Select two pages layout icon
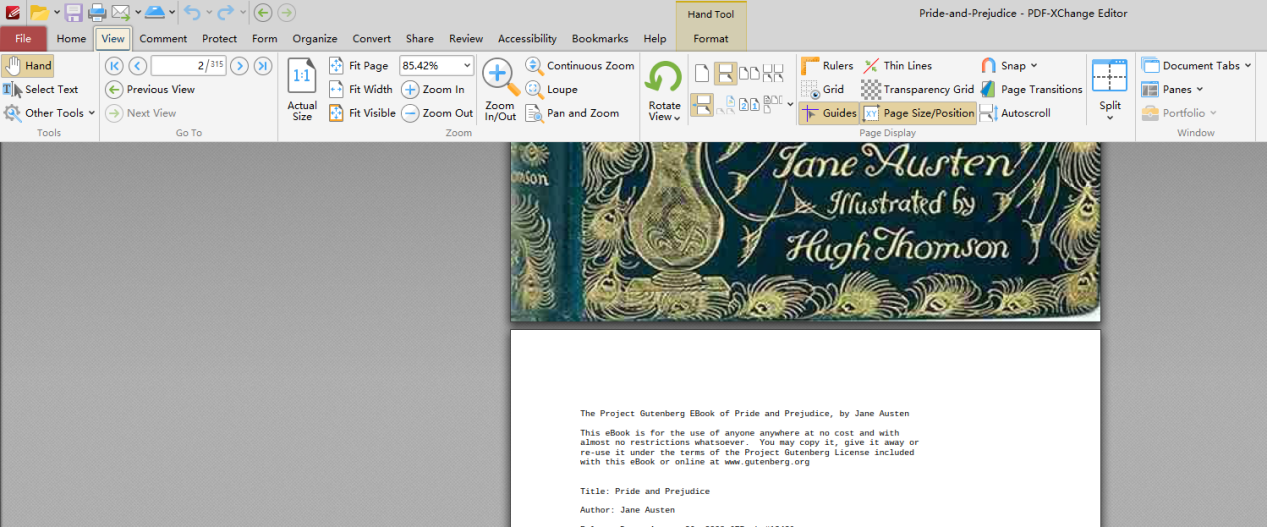Screen dimensions: 1267x527 coord(749,73)
